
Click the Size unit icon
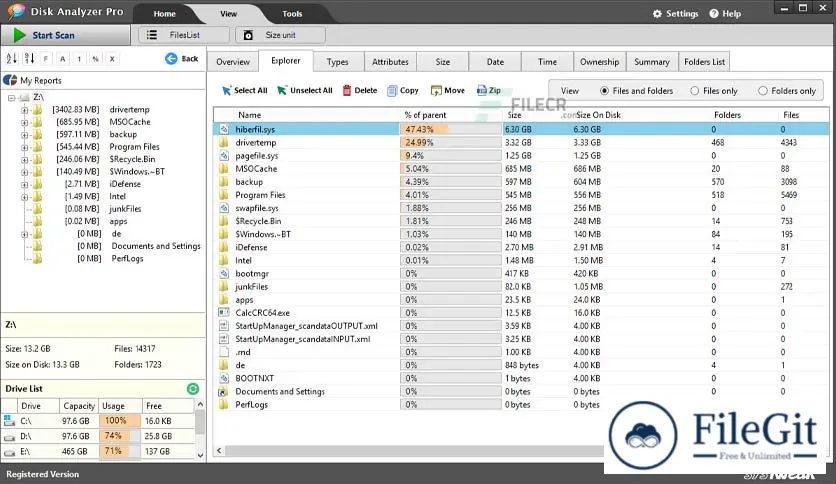pos(248,35)
